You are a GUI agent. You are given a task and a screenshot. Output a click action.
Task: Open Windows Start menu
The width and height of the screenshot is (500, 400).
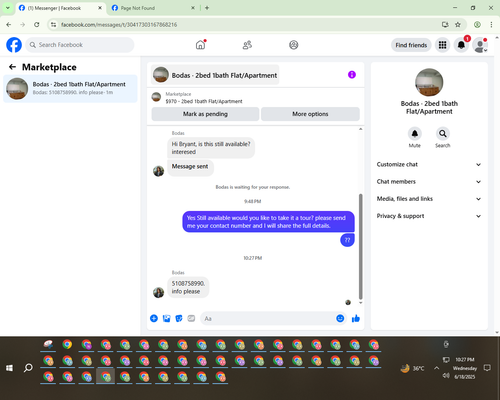pyautogui.click(x=9, y=368)
